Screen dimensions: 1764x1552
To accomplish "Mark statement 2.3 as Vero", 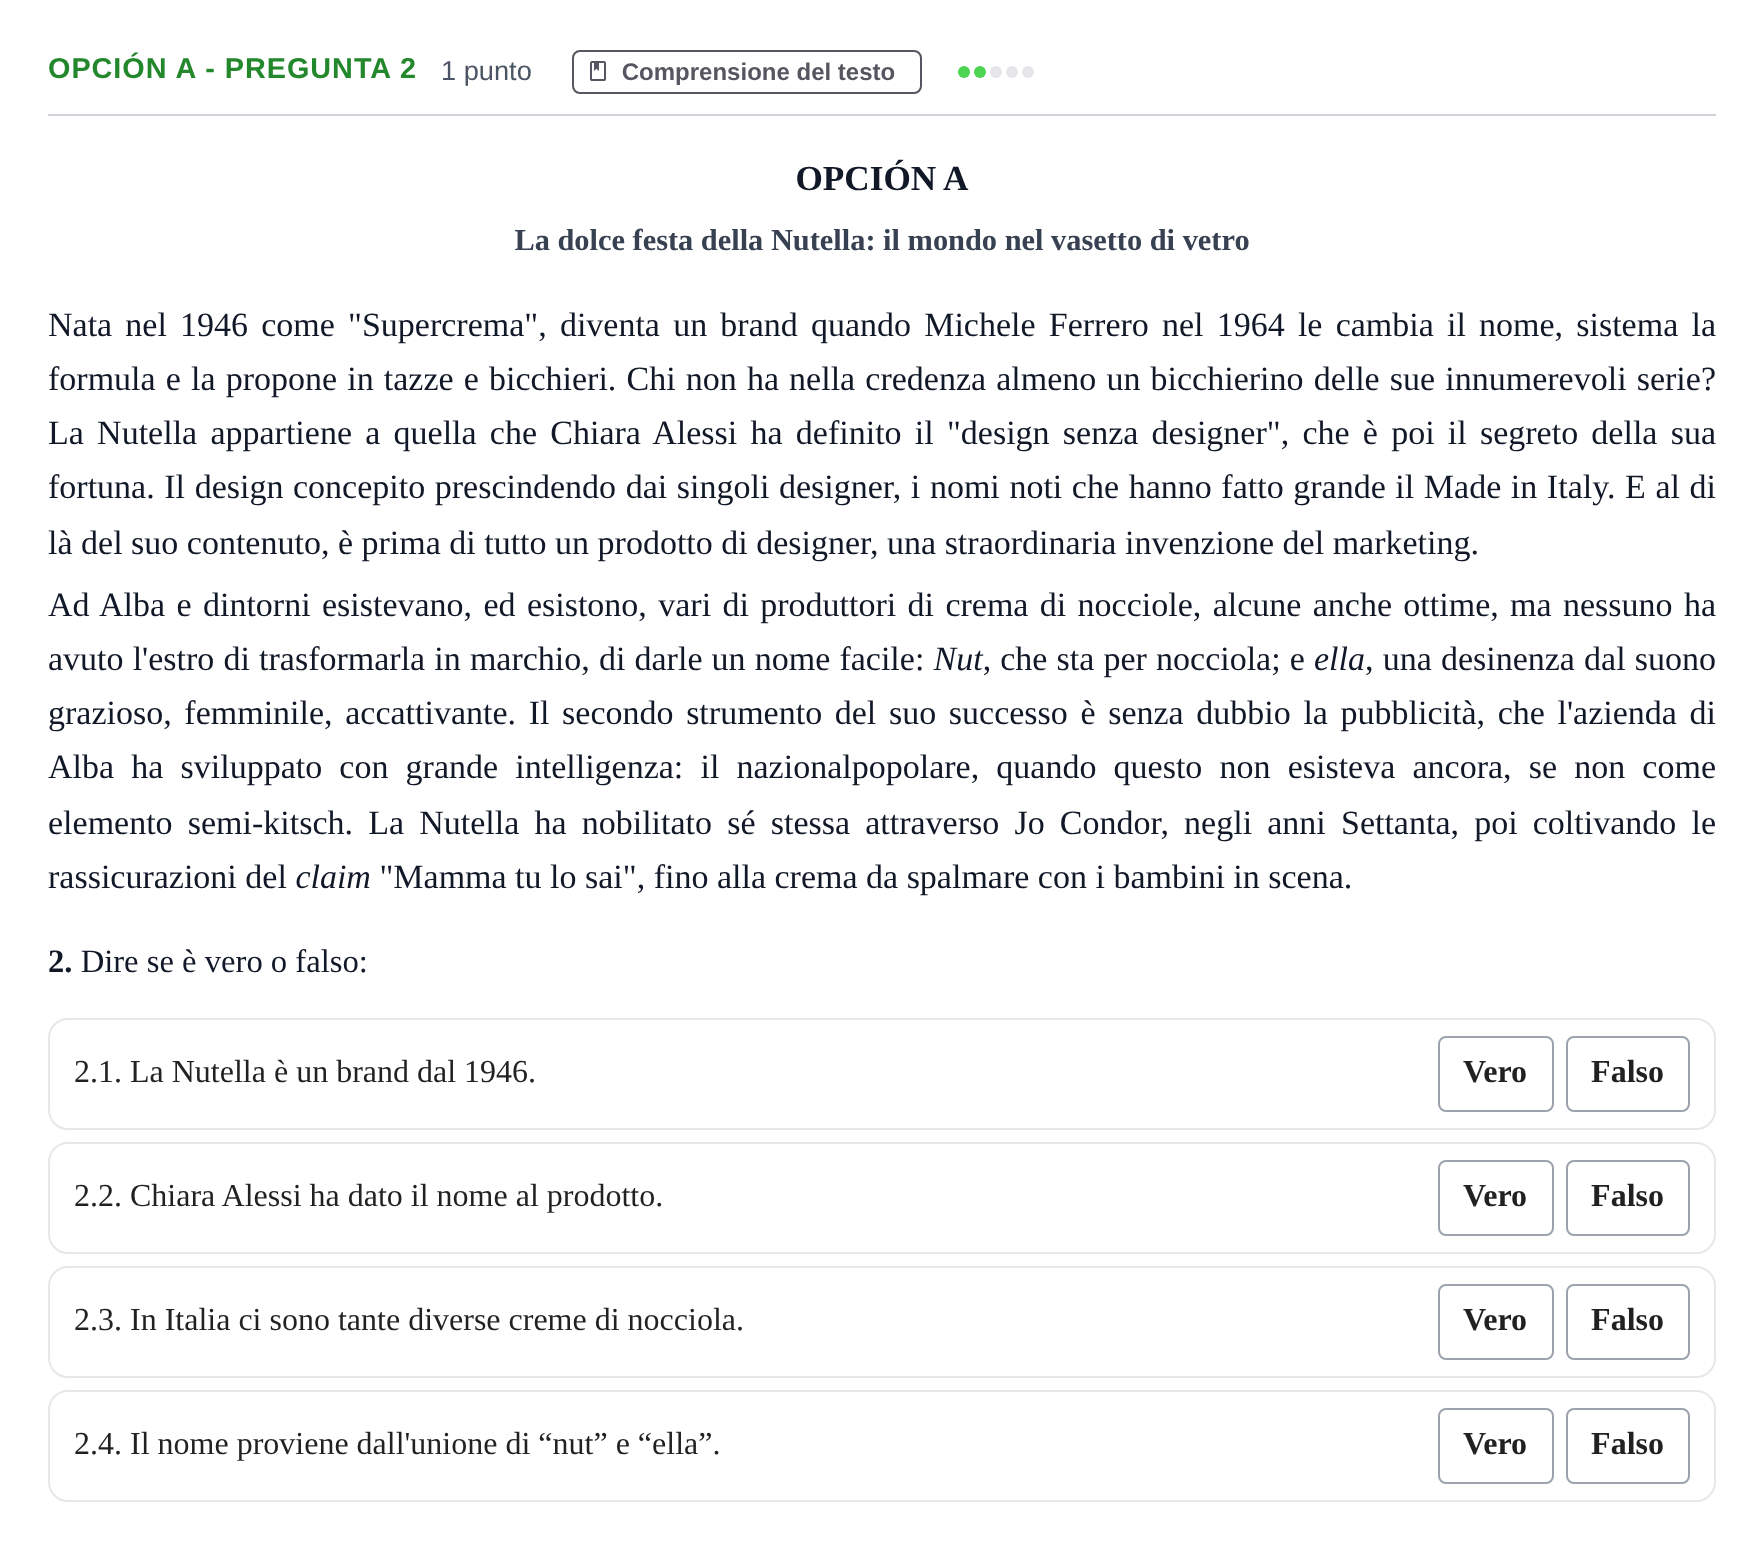I will (x=1495, y=1321).
